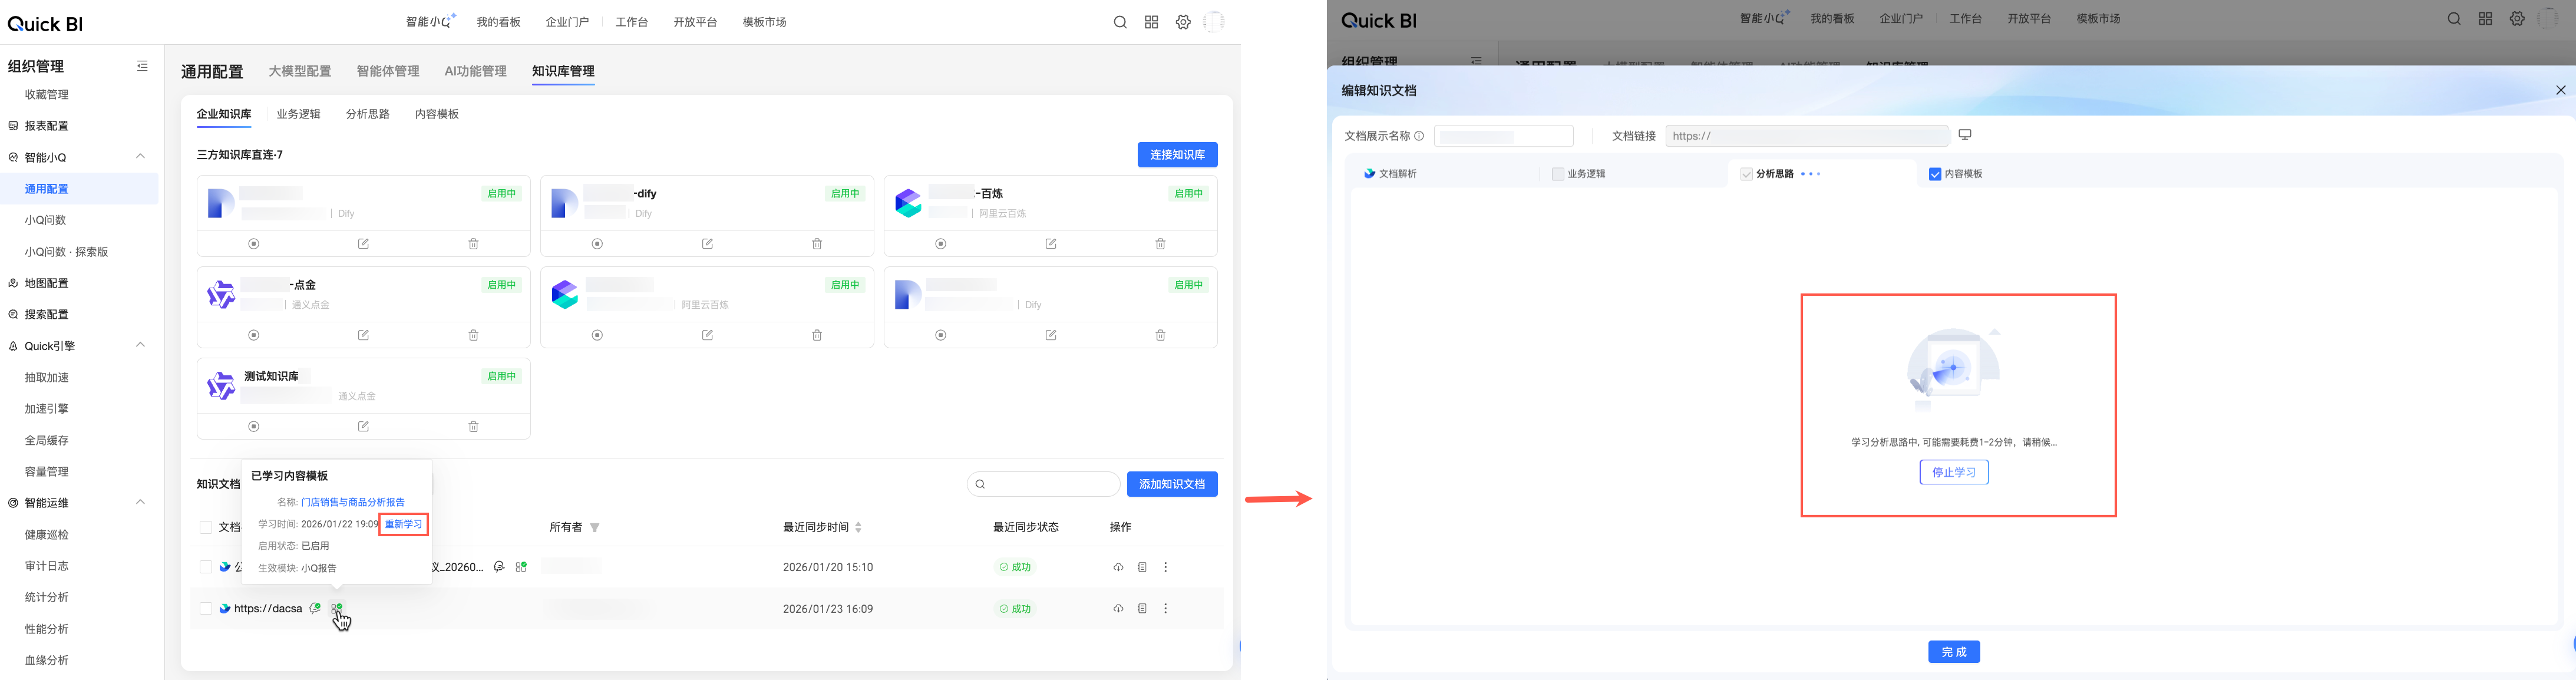Check the 业务逻辑 checkbox in edit dialog

(x=1557, y=174)
